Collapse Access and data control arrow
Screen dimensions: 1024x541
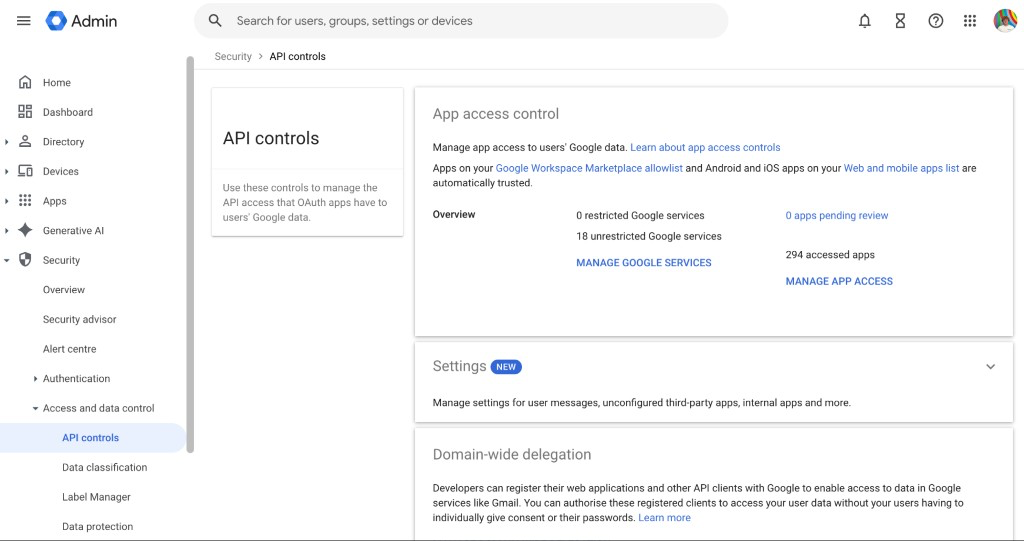[35, 408]
